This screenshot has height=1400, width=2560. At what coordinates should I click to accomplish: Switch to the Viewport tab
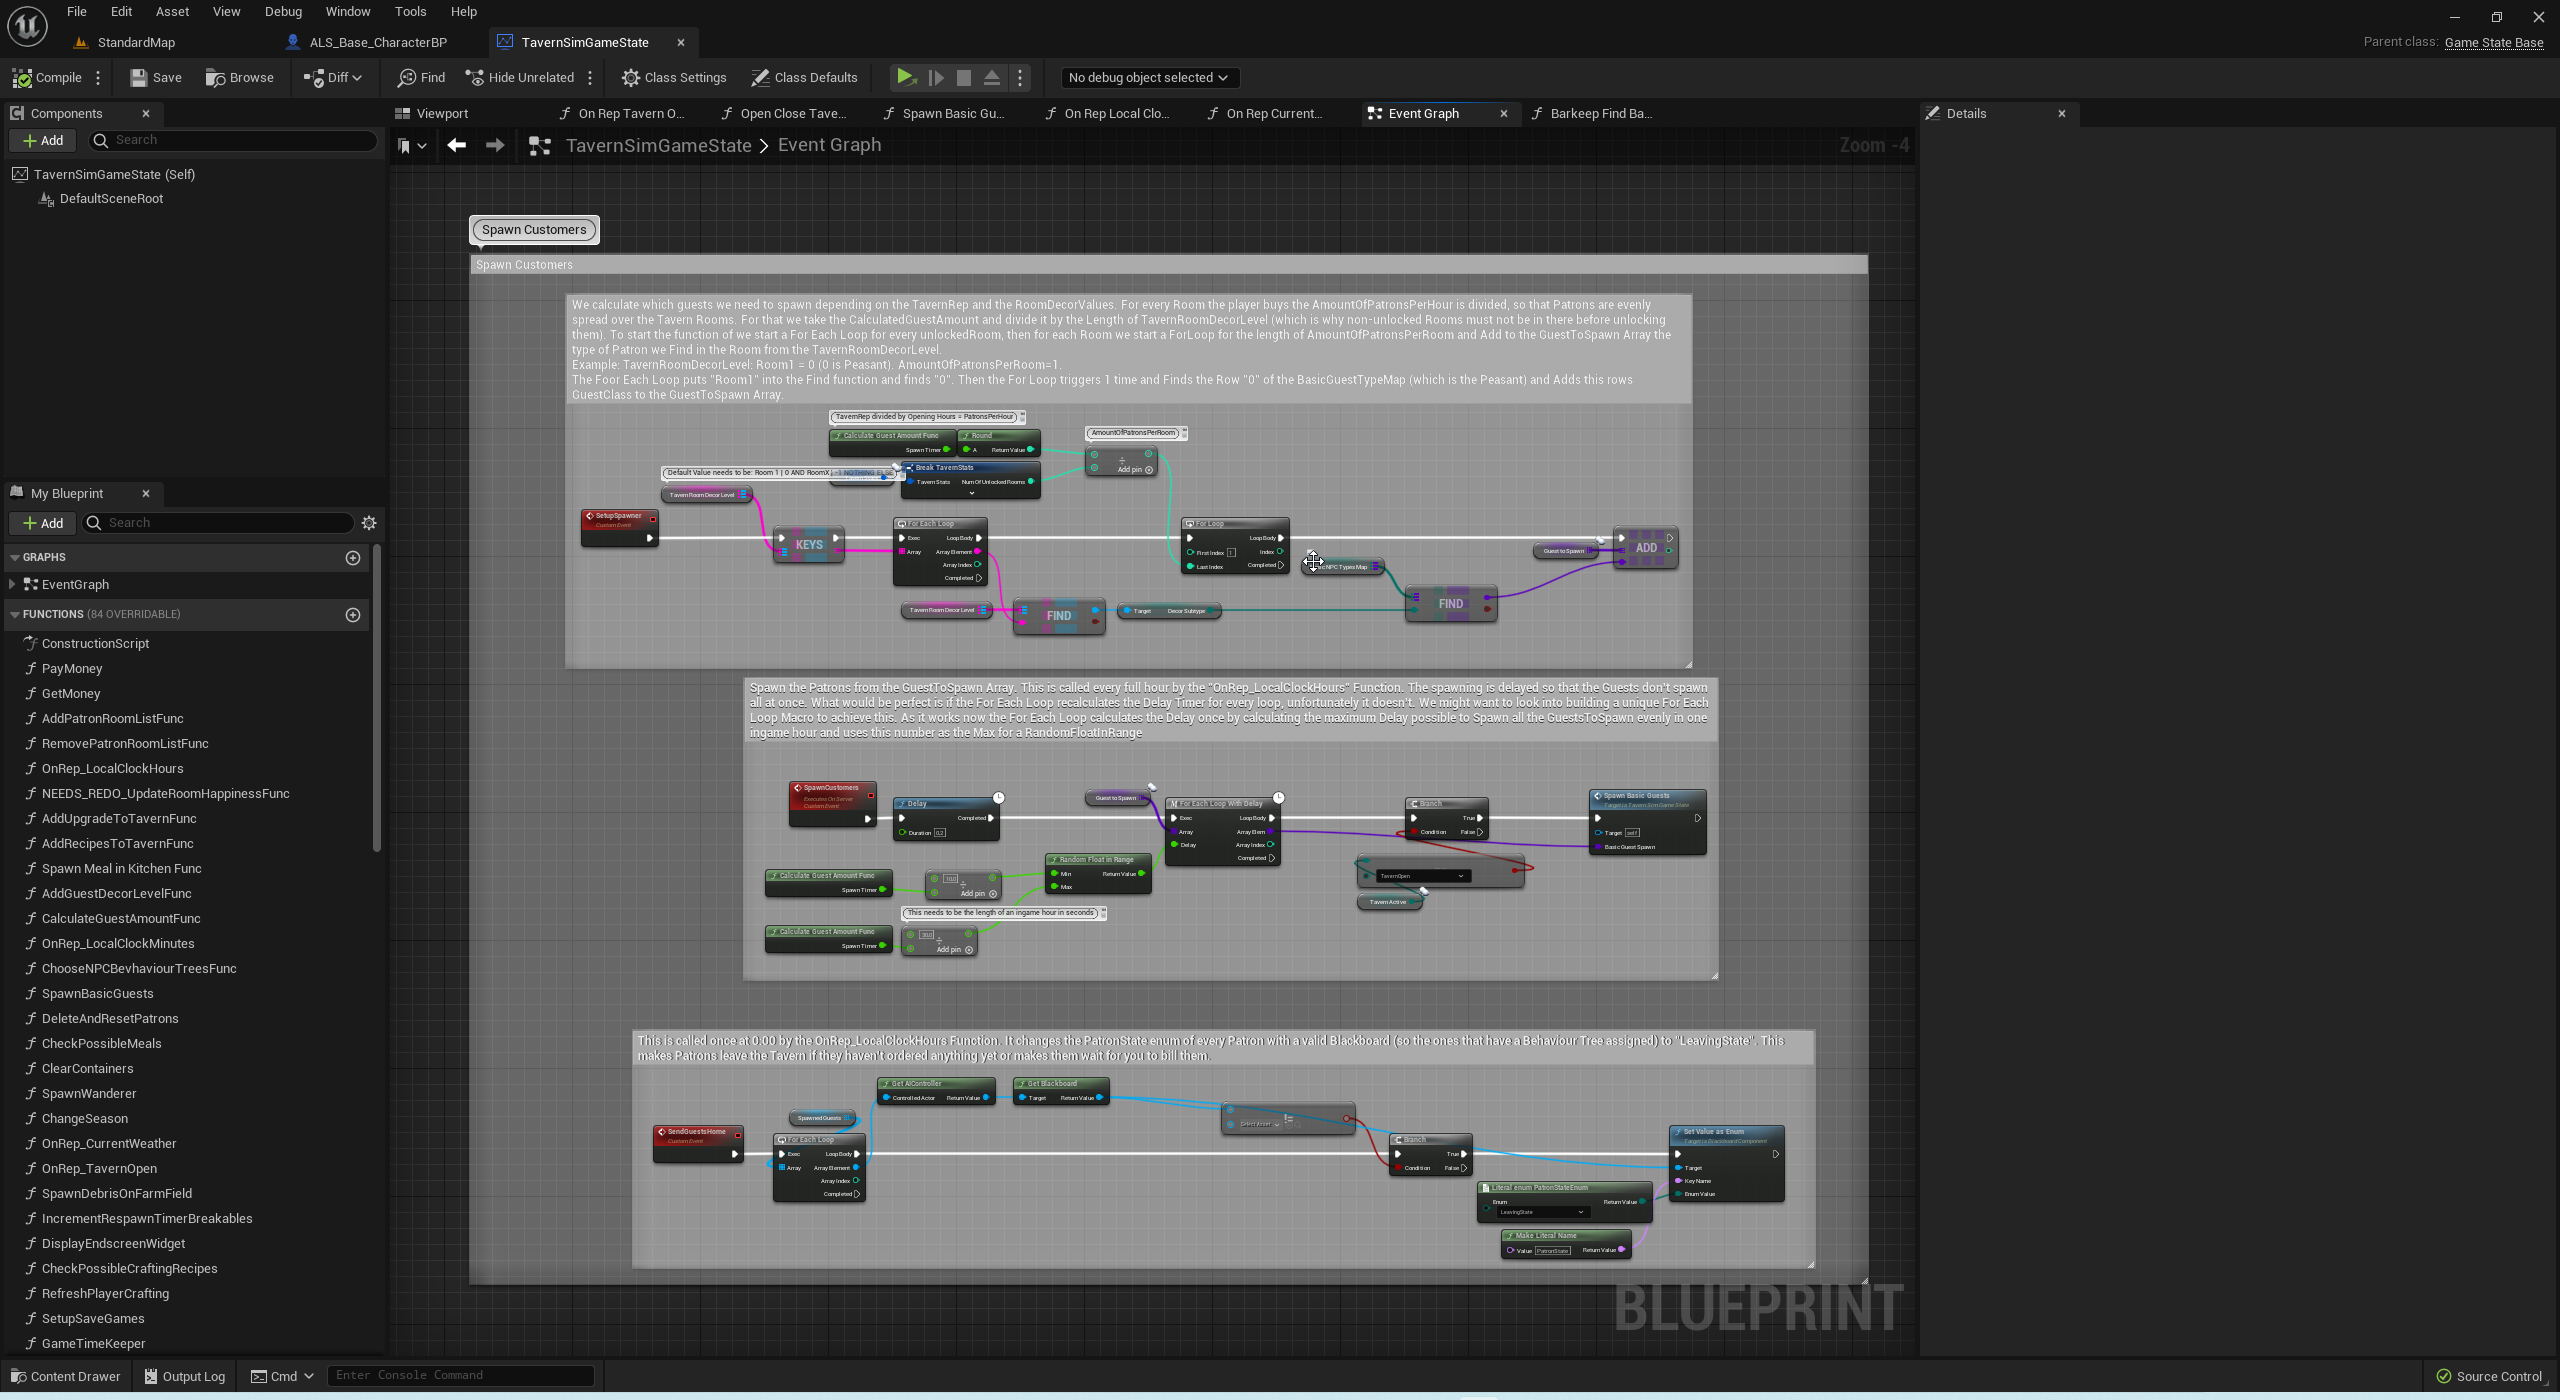tap(432, 113)
